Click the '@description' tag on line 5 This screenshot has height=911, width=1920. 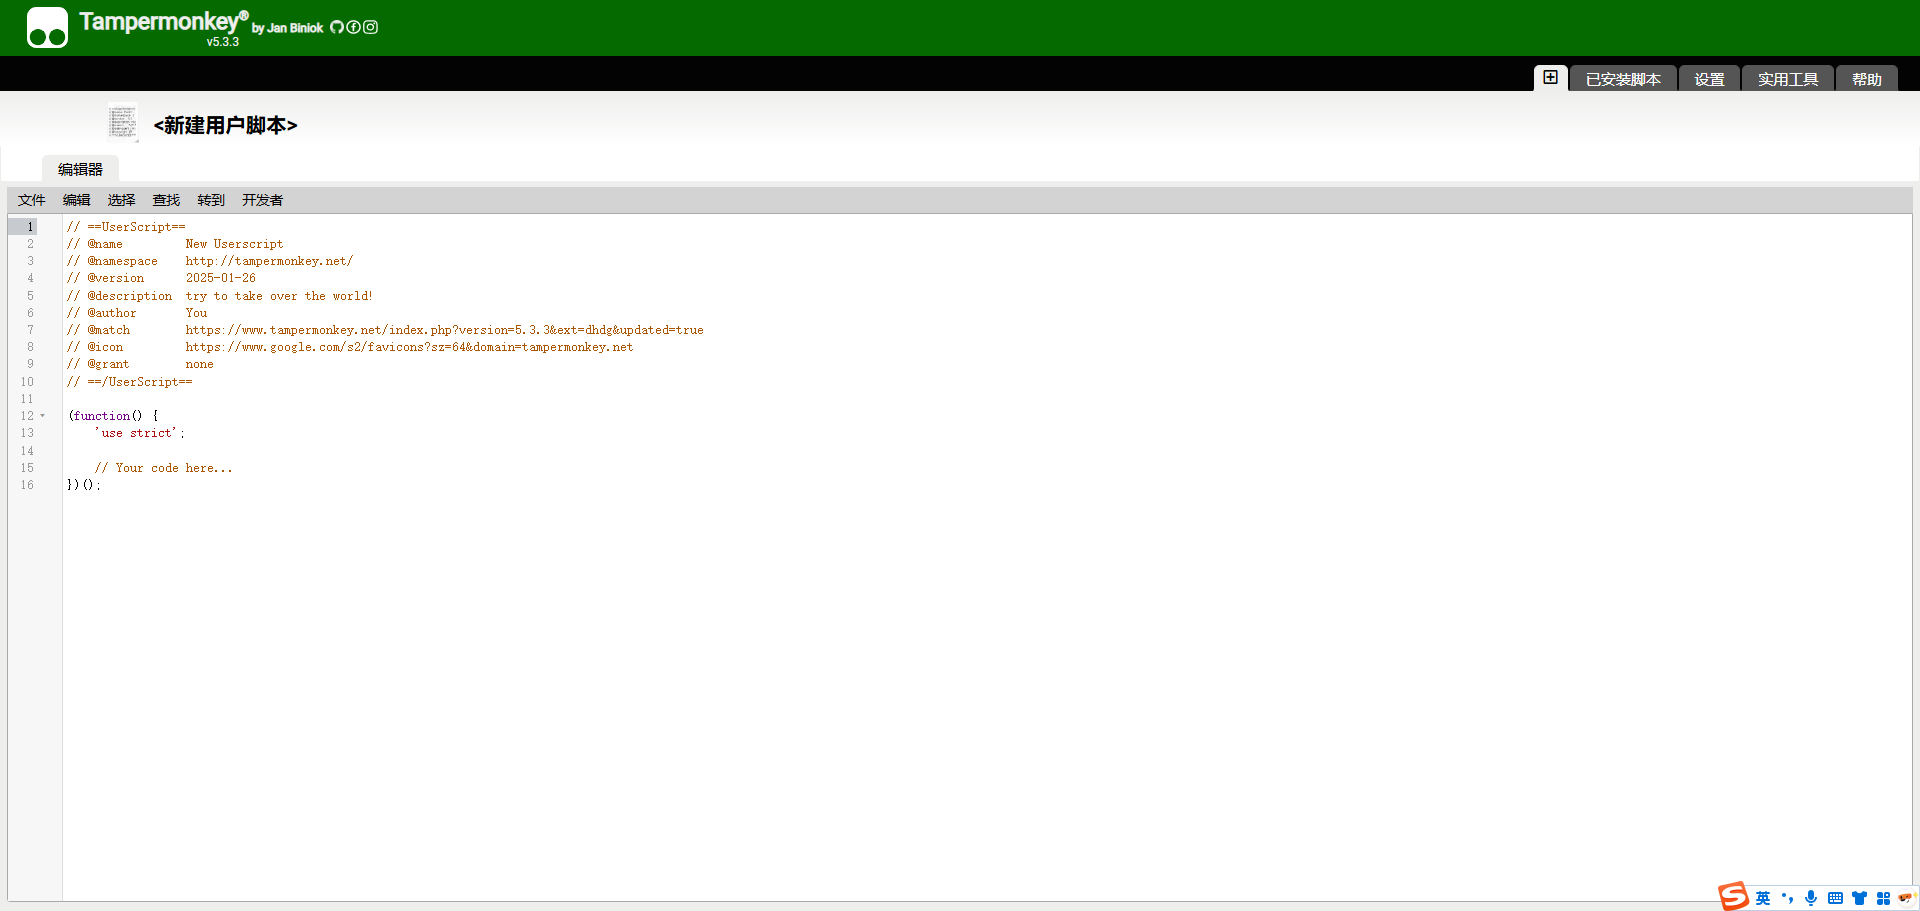pos(129,296)
